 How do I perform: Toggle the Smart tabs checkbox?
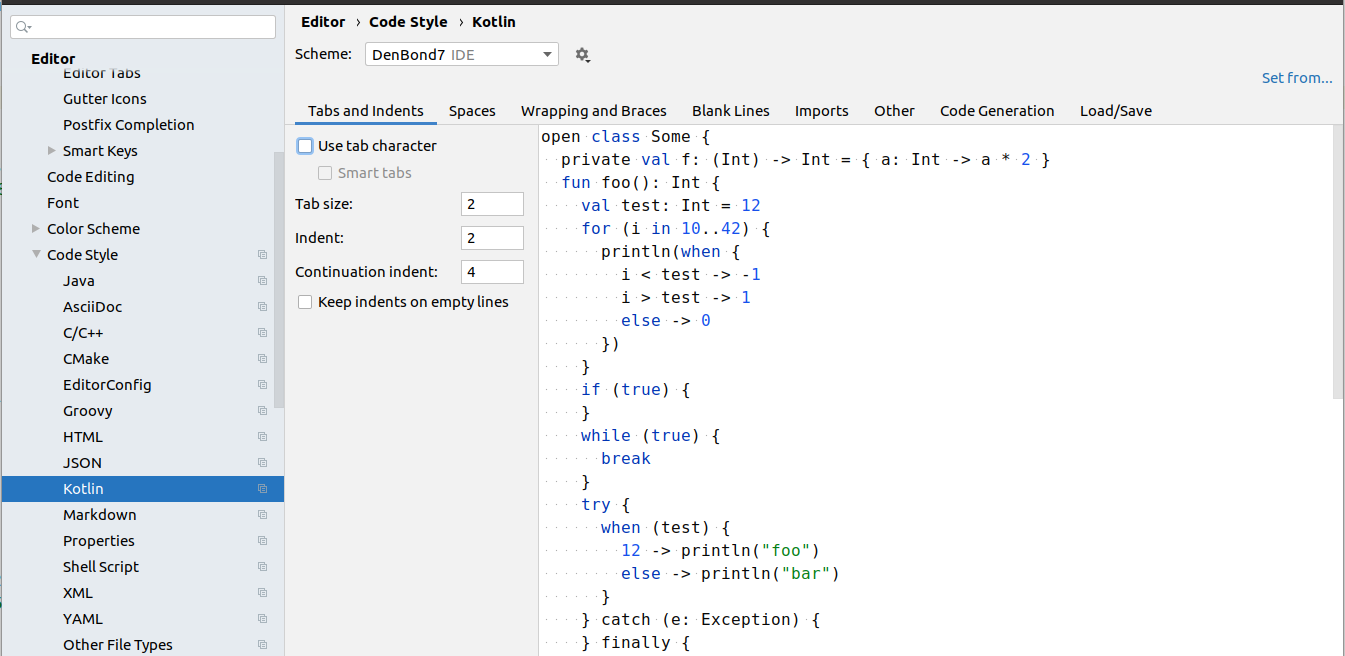325,173
